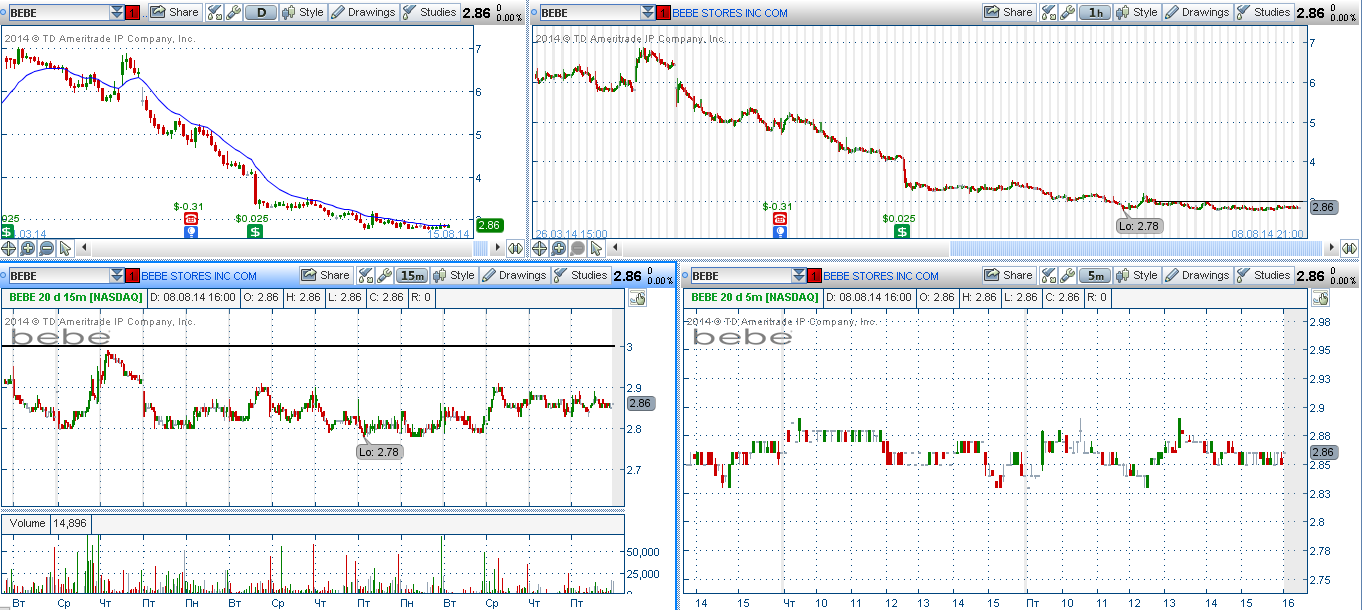Open the Studies menu in the 1h chart

pyautogui.click(x=1264, y=13)
